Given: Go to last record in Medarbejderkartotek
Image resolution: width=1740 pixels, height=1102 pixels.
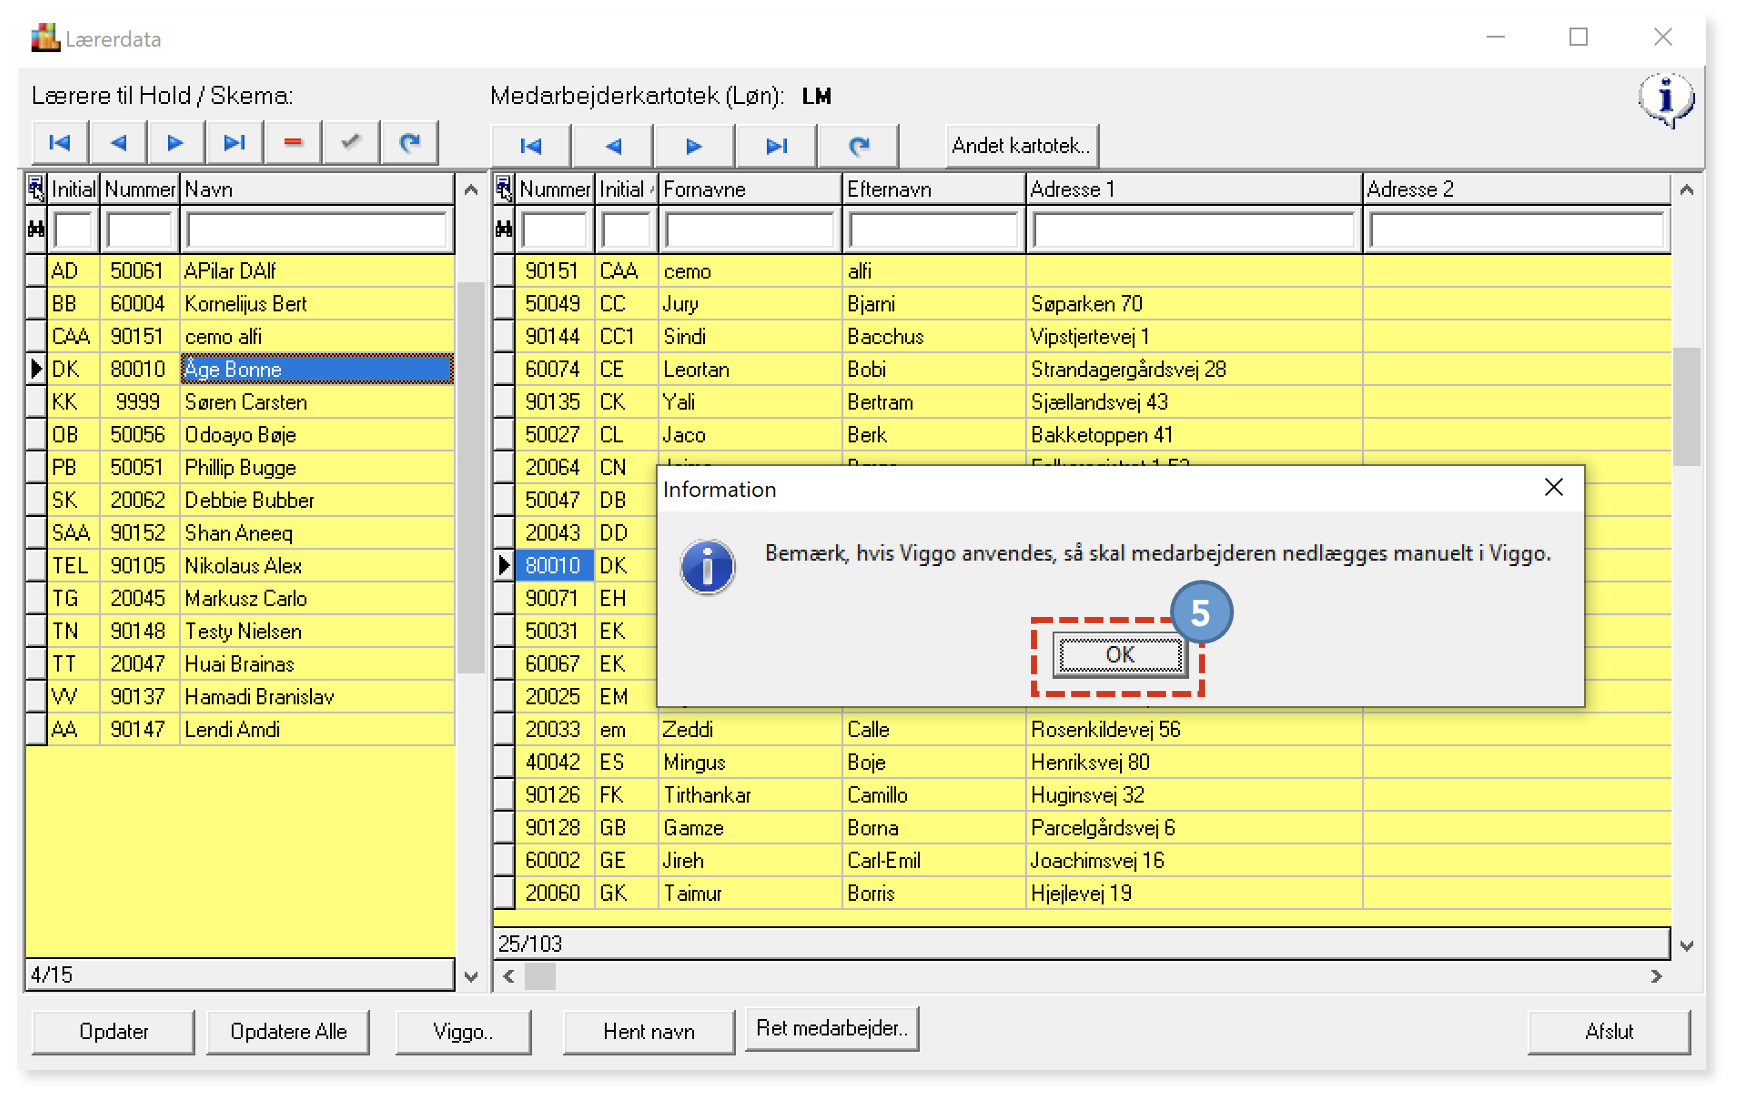Looking at the screenshot, I should 776,146.
